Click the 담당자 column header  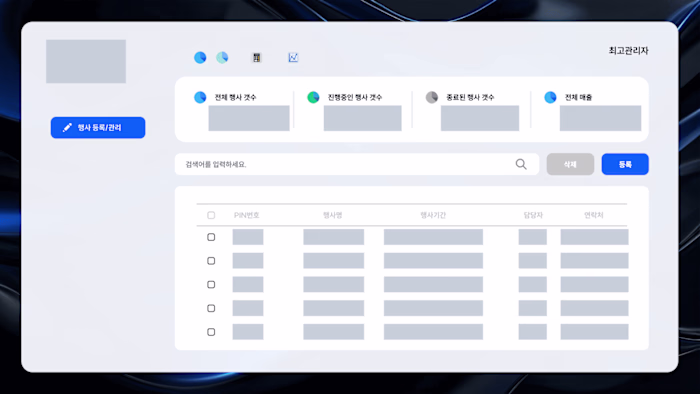point(533,215)
